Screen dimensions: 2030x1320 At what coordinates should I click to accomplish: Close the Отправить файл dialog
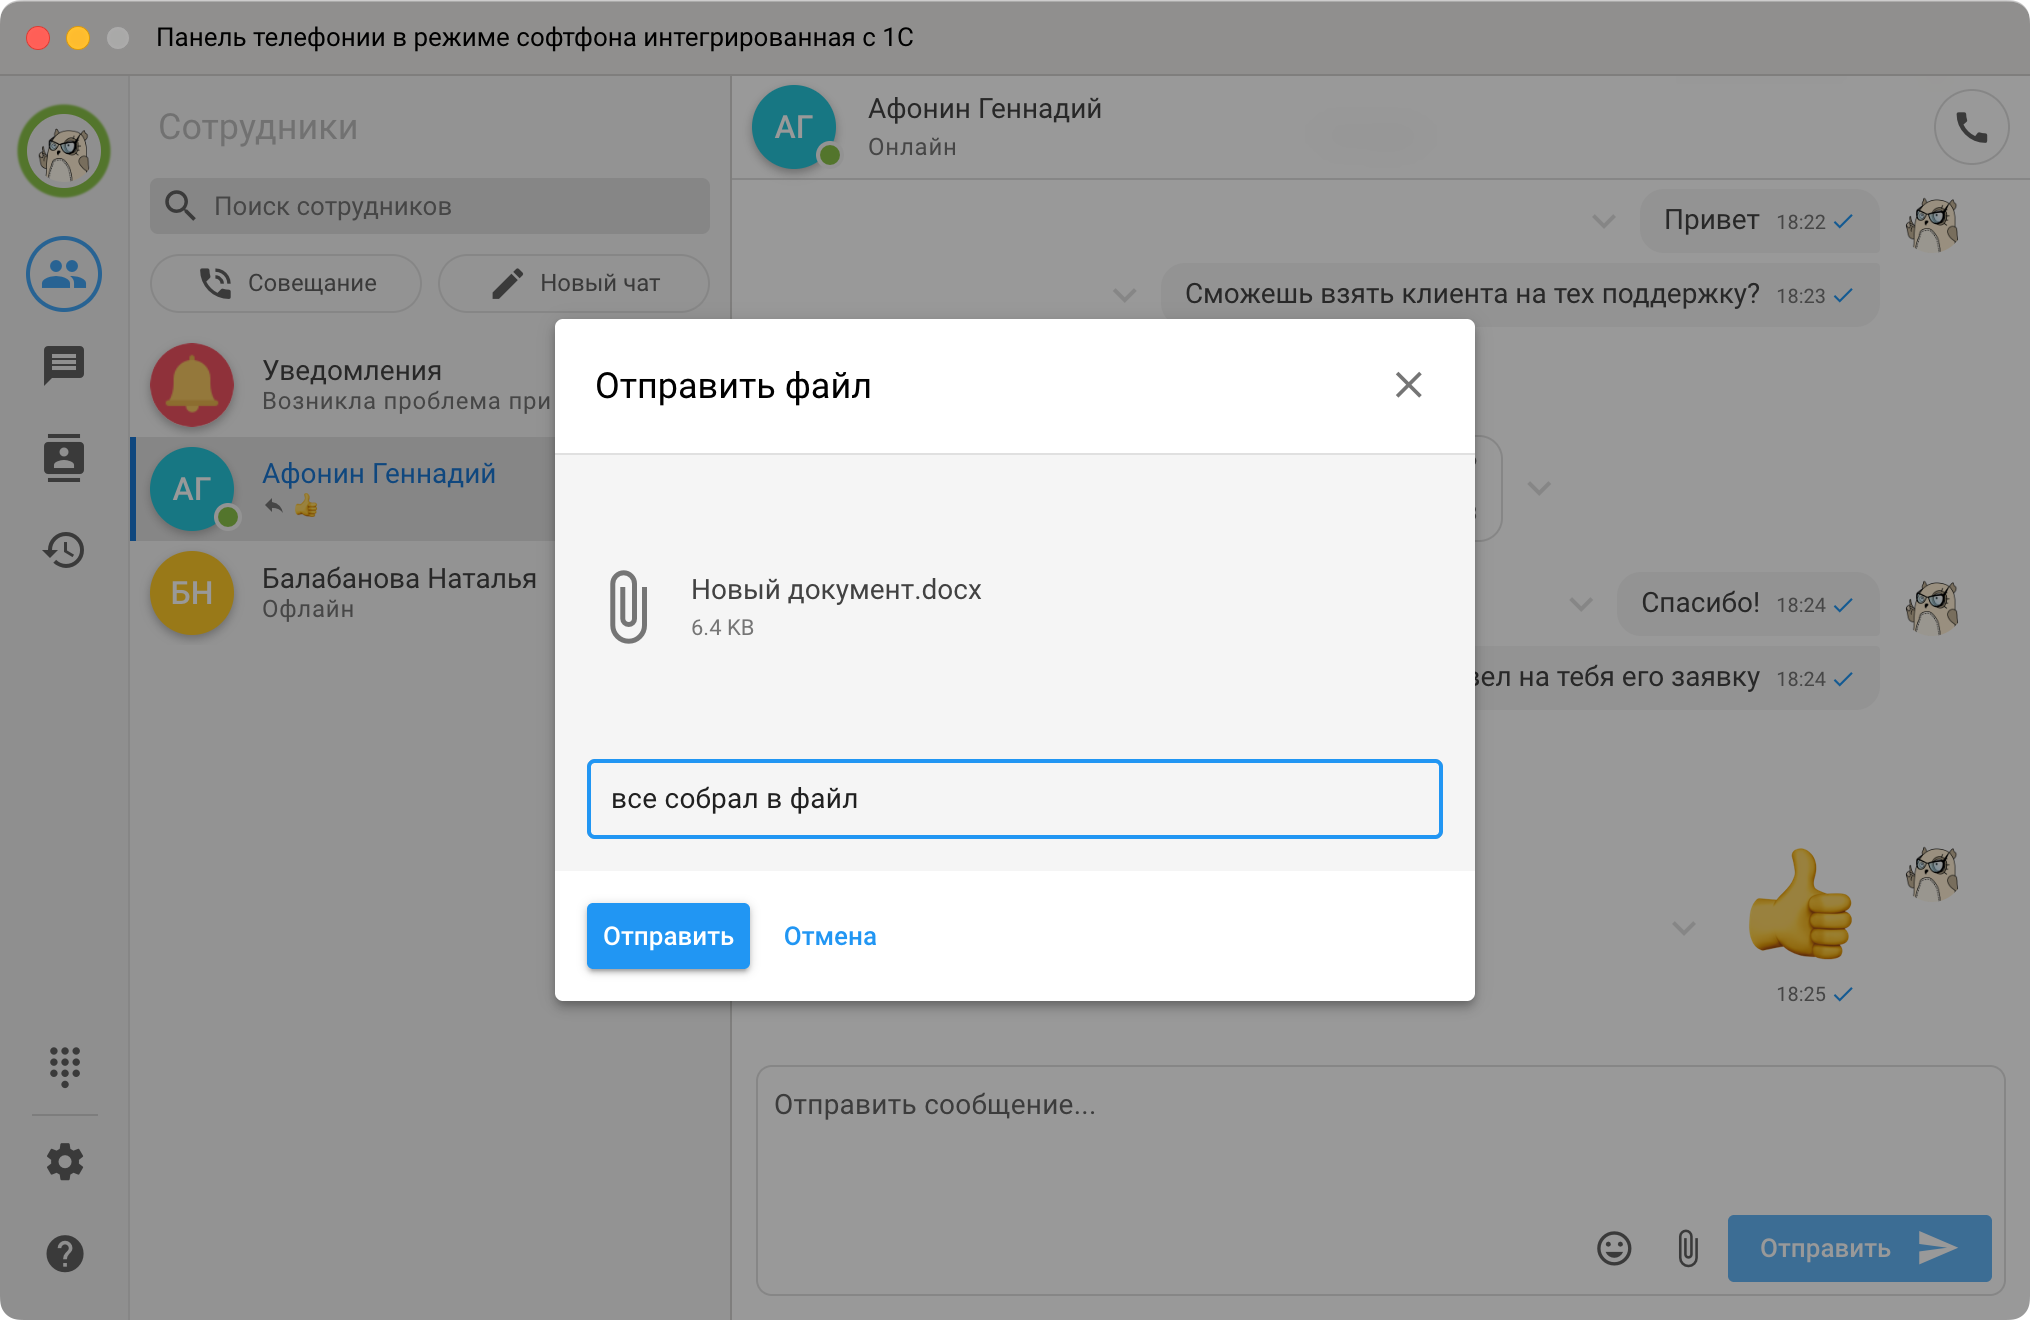tap(1408, 385)
